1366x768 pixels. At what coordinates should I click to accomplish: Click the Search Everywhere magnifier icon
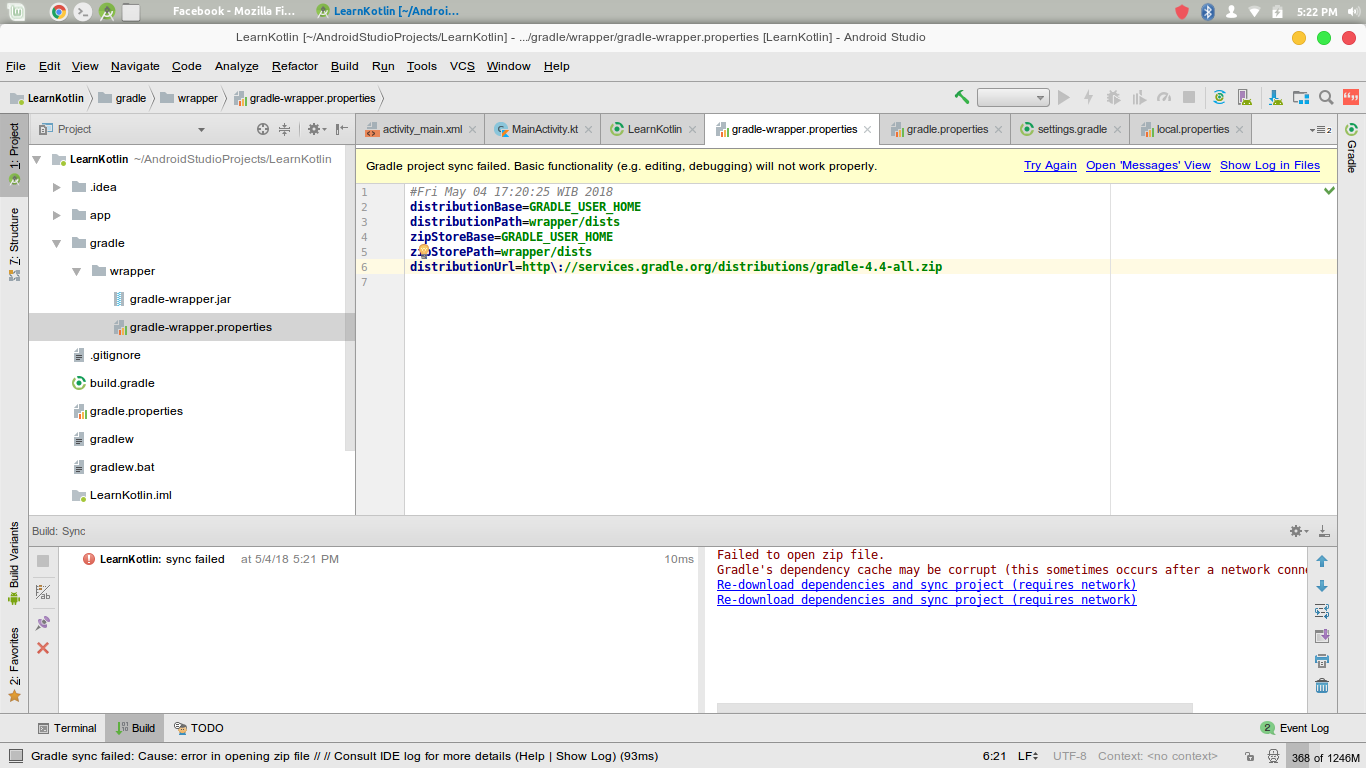coord(1326,97)
